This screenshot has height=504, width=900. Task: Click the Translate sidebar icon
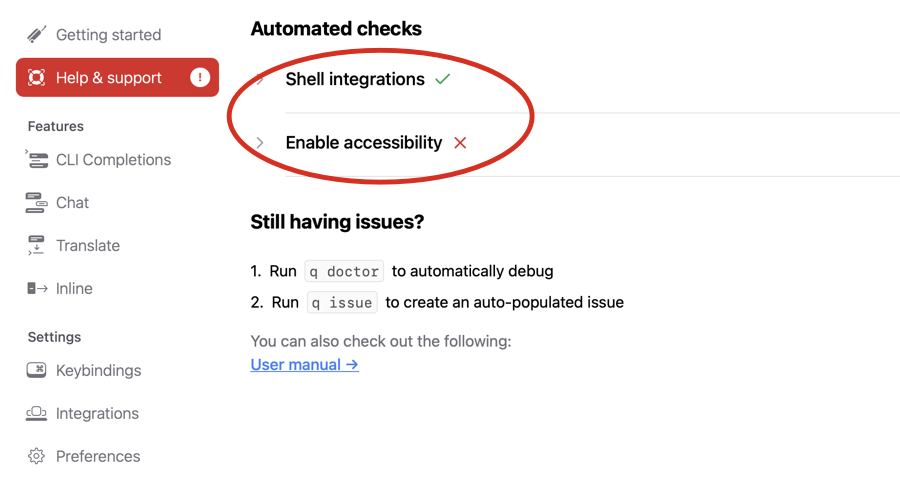36,245
